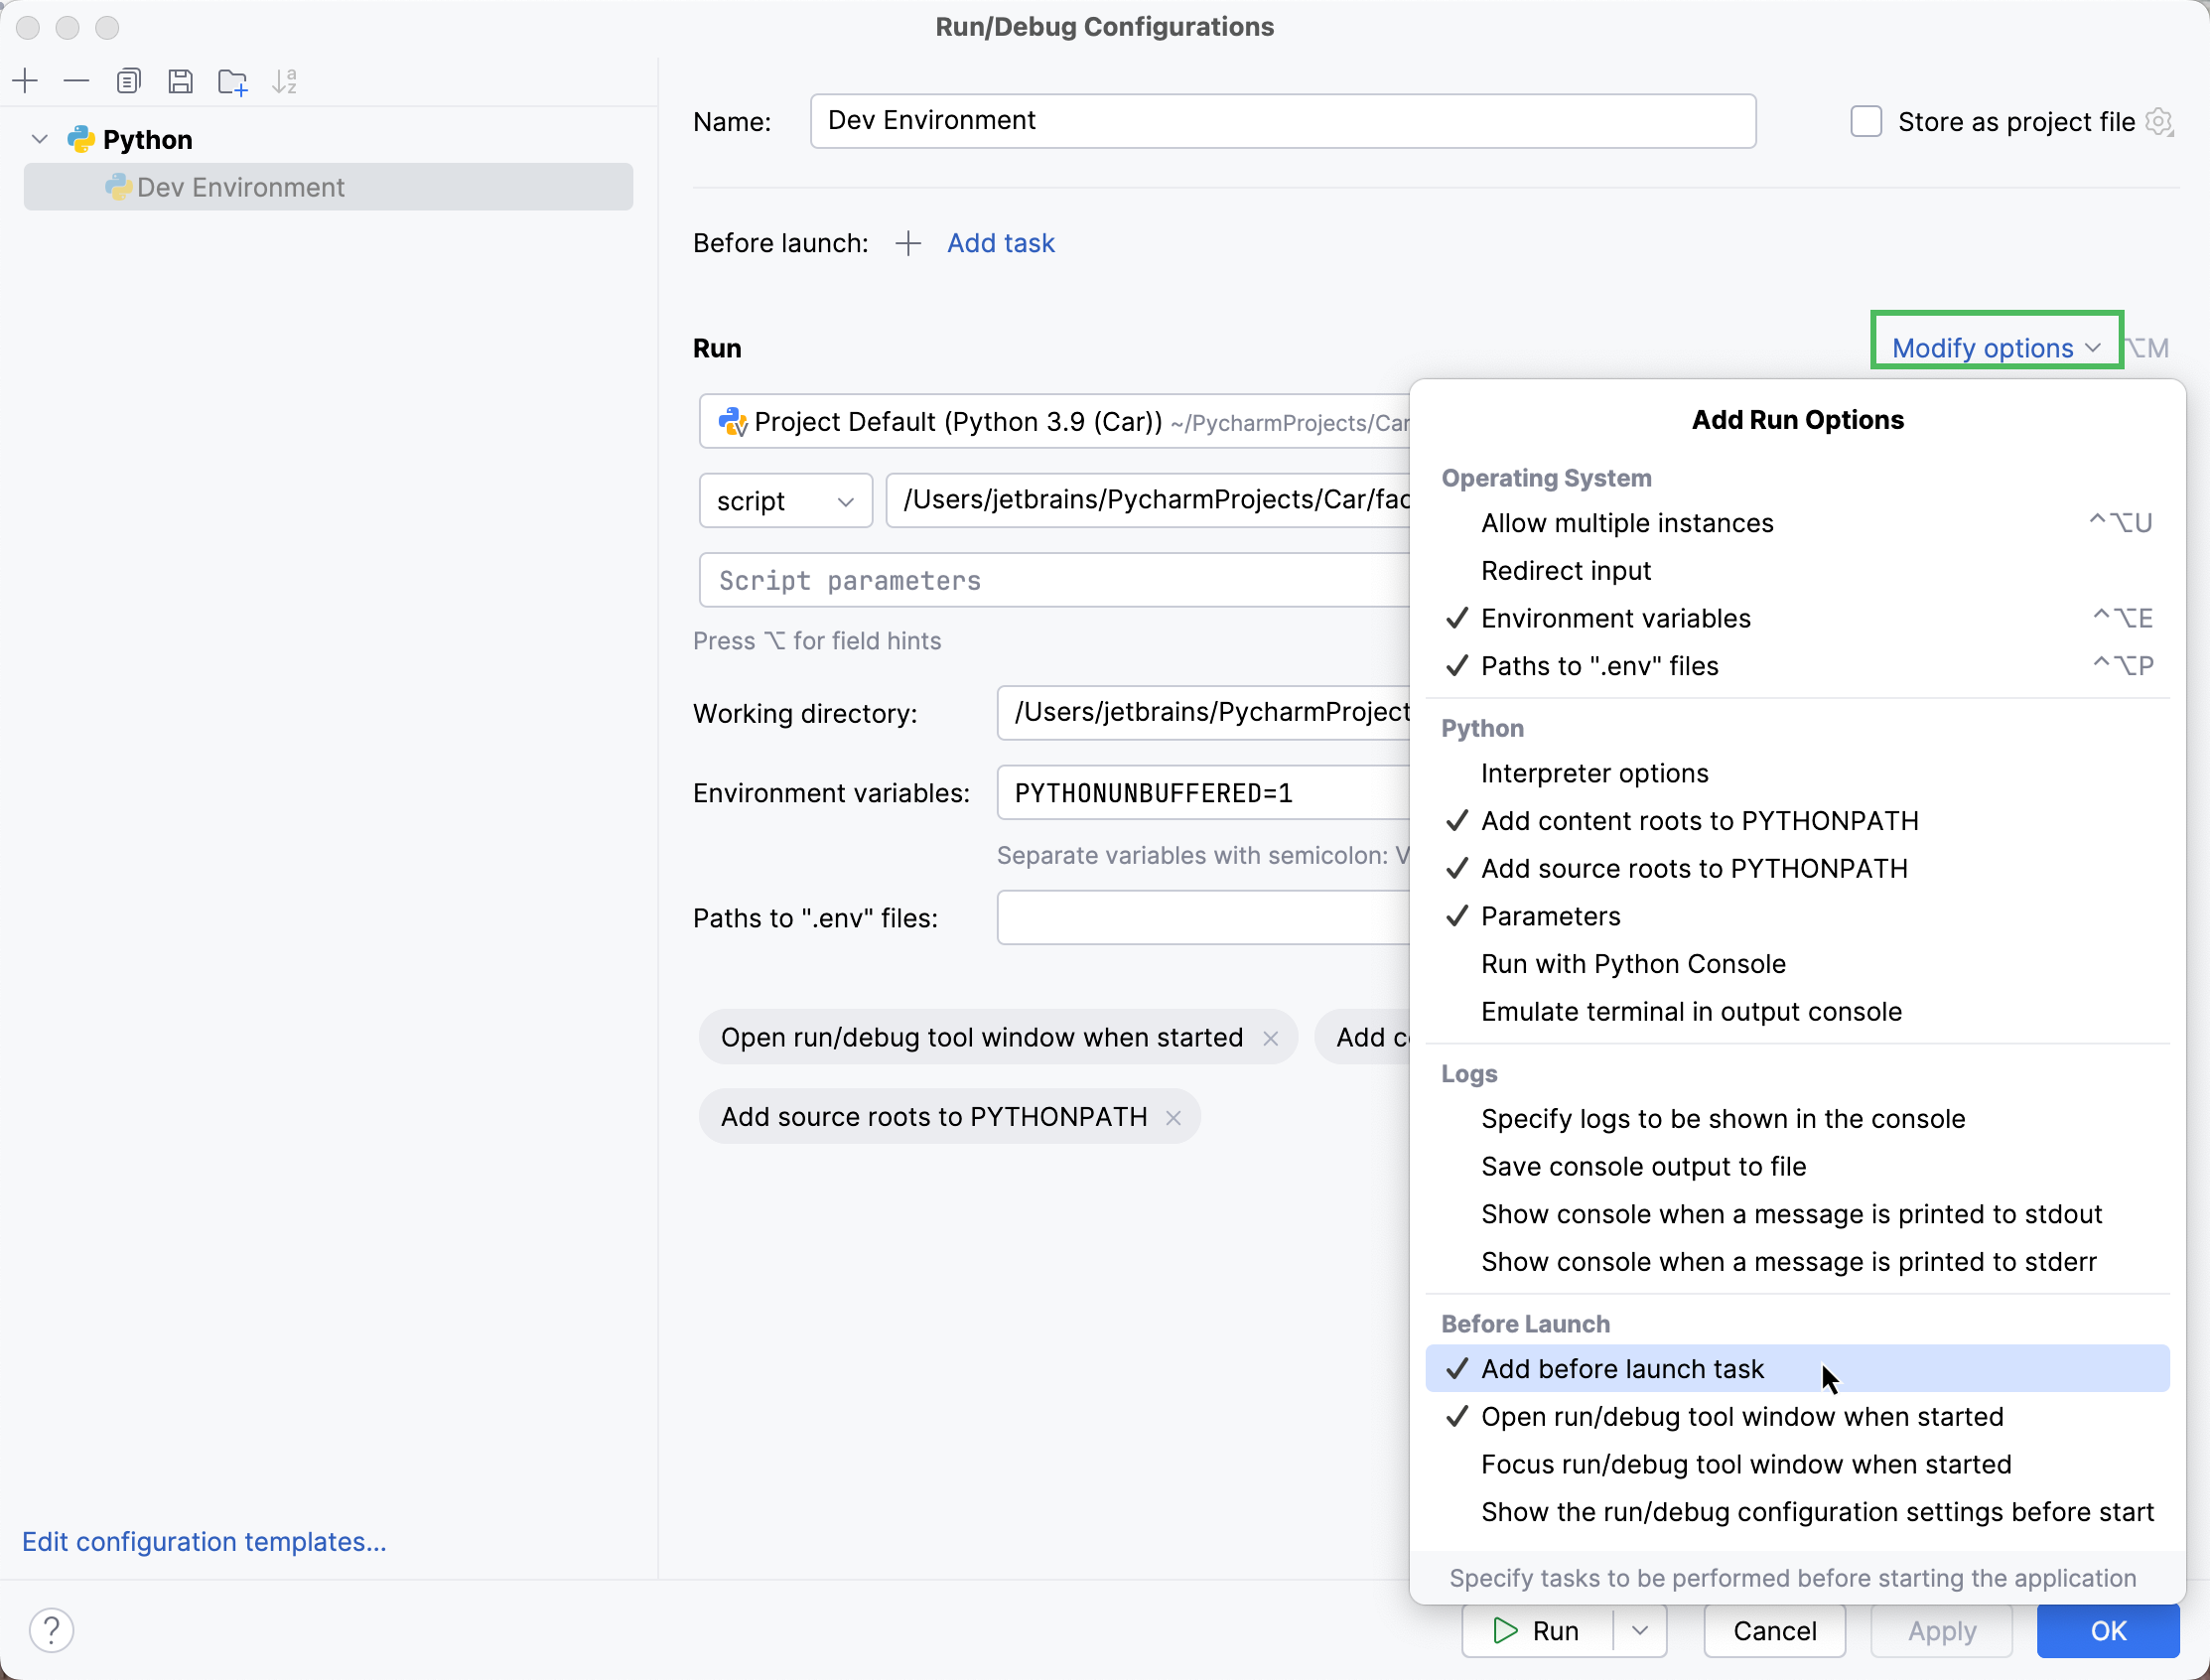Viewport: 2210px width, 1680px height.
Task: Open the script type dropdown
Action: coord(785,500)
